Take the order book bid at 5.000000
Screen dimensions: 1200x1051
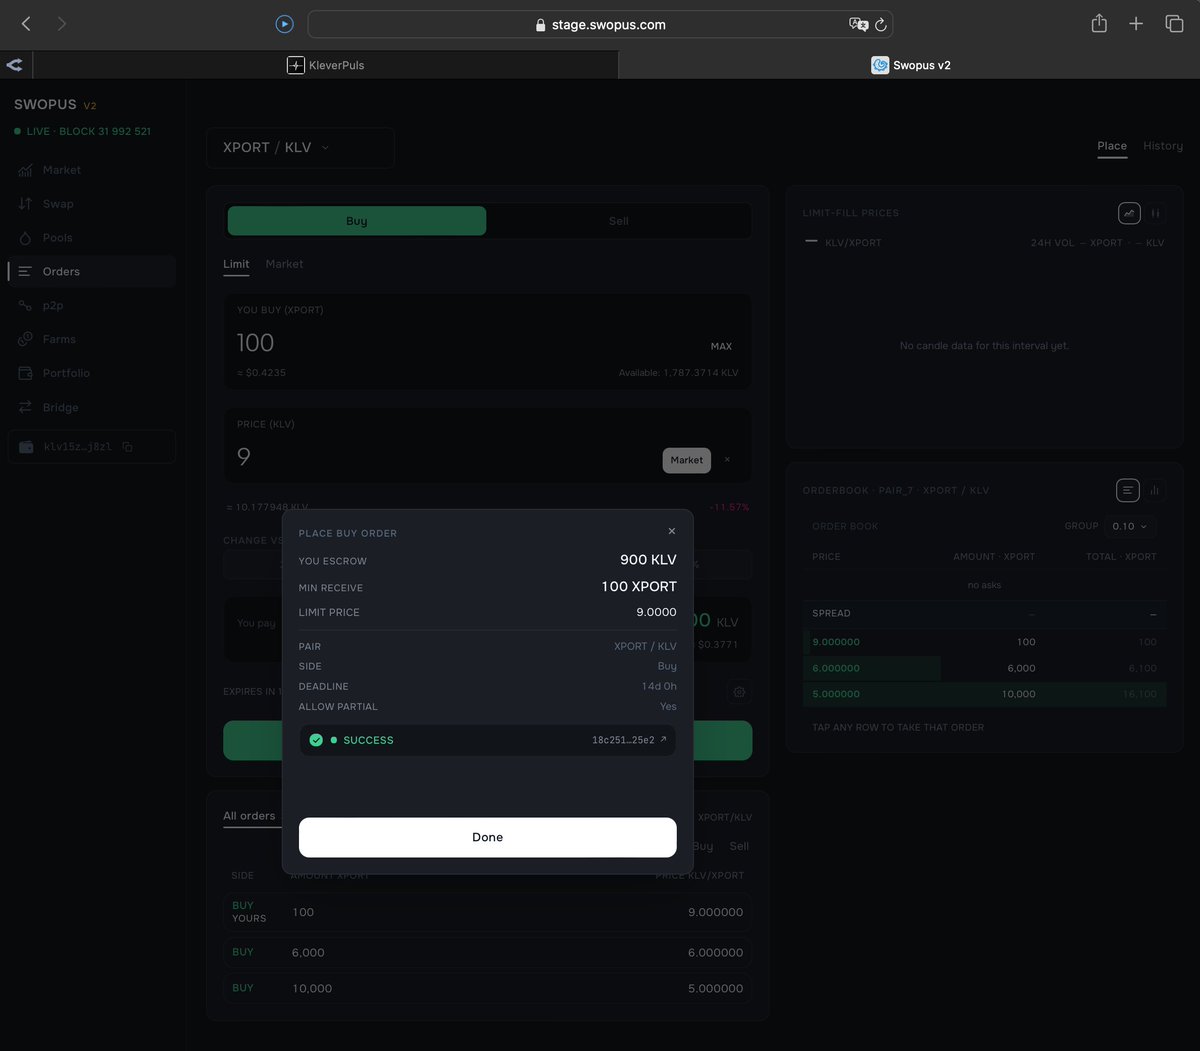[x=985, y=694]
